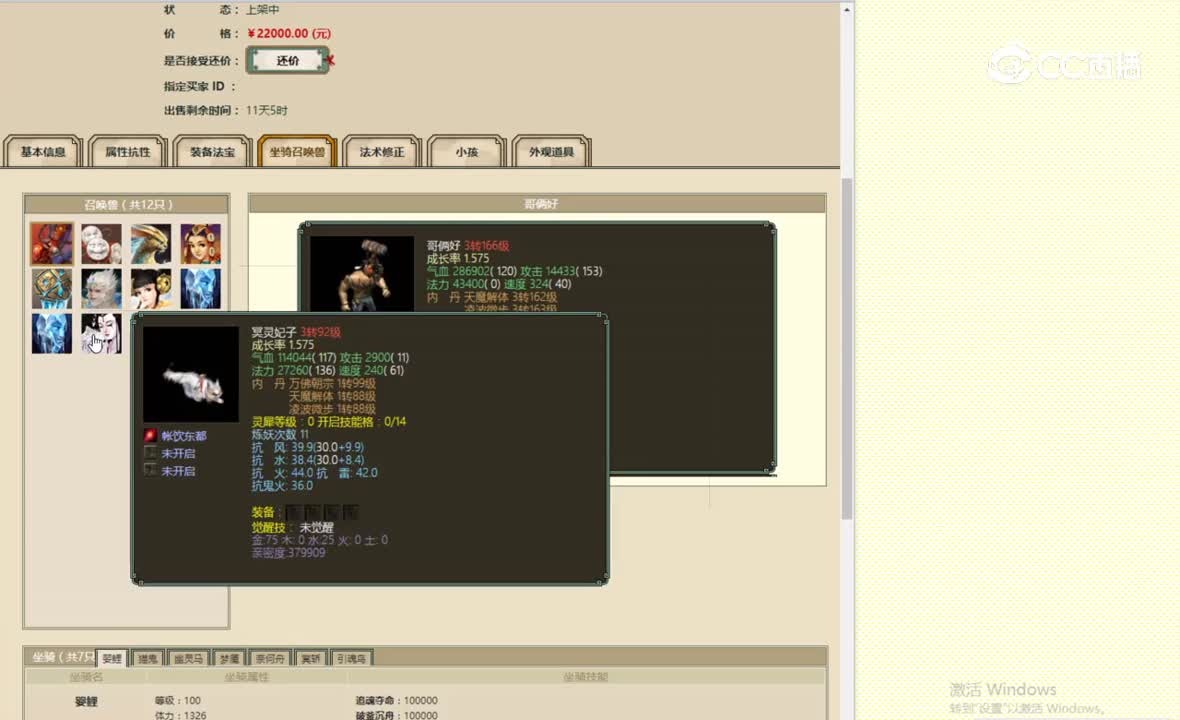The width and height of the screenshot is (1180, 720).
Task: Select the coin-haired girl summon icon
Action: [201, 244]
